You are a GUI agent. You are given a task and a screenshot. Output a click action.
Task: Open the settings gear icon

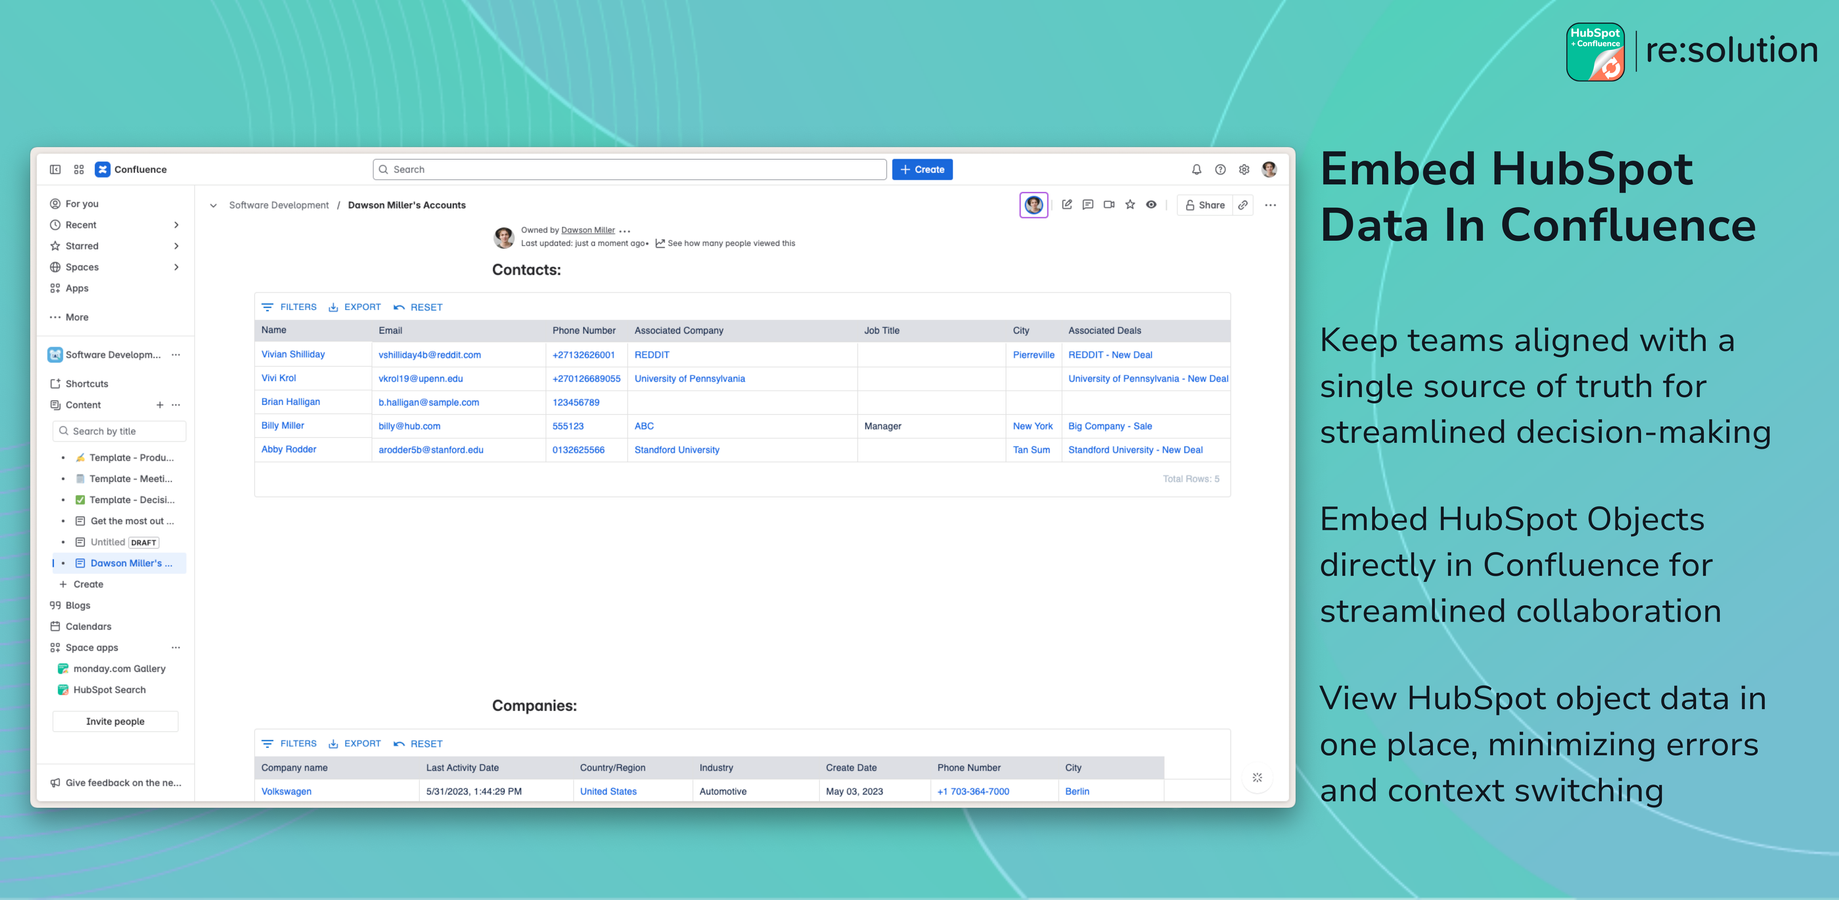tap(1244, 170)
